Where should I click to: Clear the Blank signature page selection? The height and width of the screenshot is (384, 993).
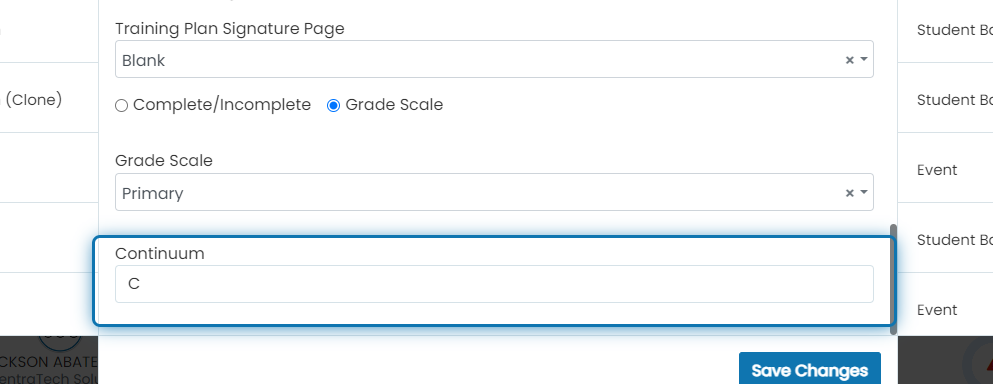pos(849,60)
